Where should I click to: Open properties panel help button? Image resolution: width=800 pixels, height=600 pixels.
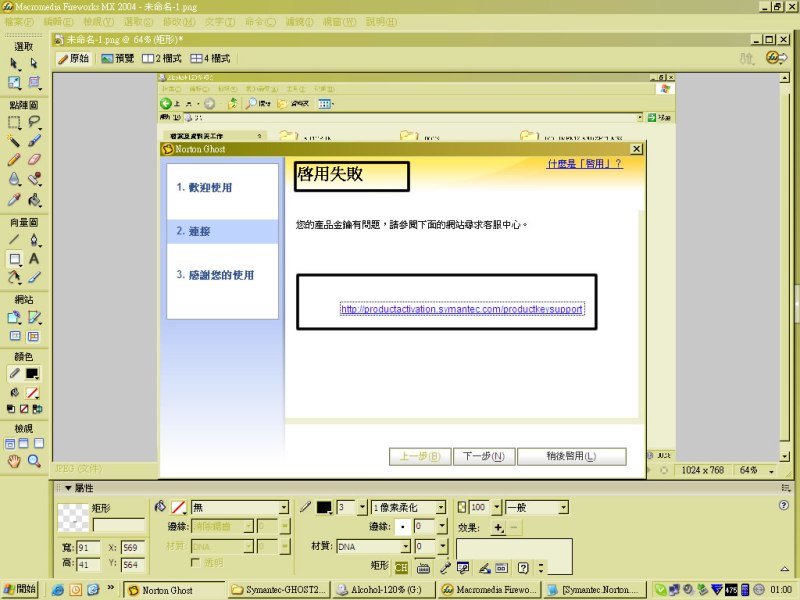(784, 505)
